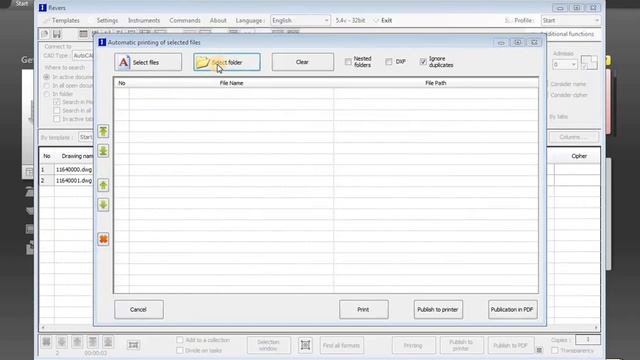Click small icon right of Publish to PDF
Screen dimensions: 640x360
click(x=539, y=350)
